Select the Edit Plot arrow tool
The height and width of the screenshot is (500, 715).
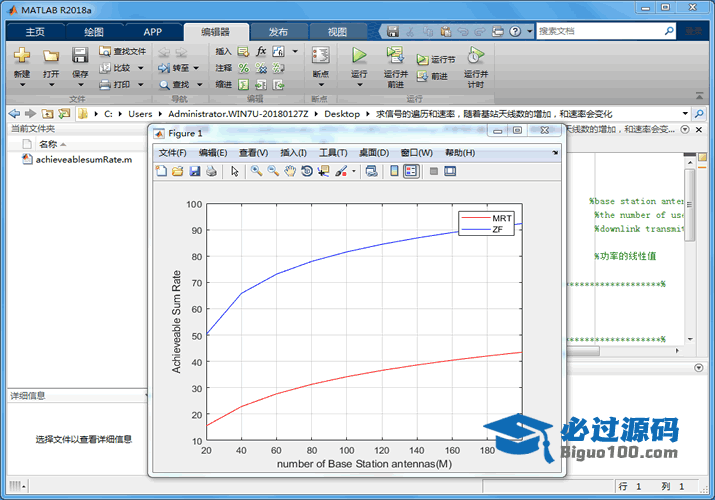pyautogui.click(x=235, y=171)
